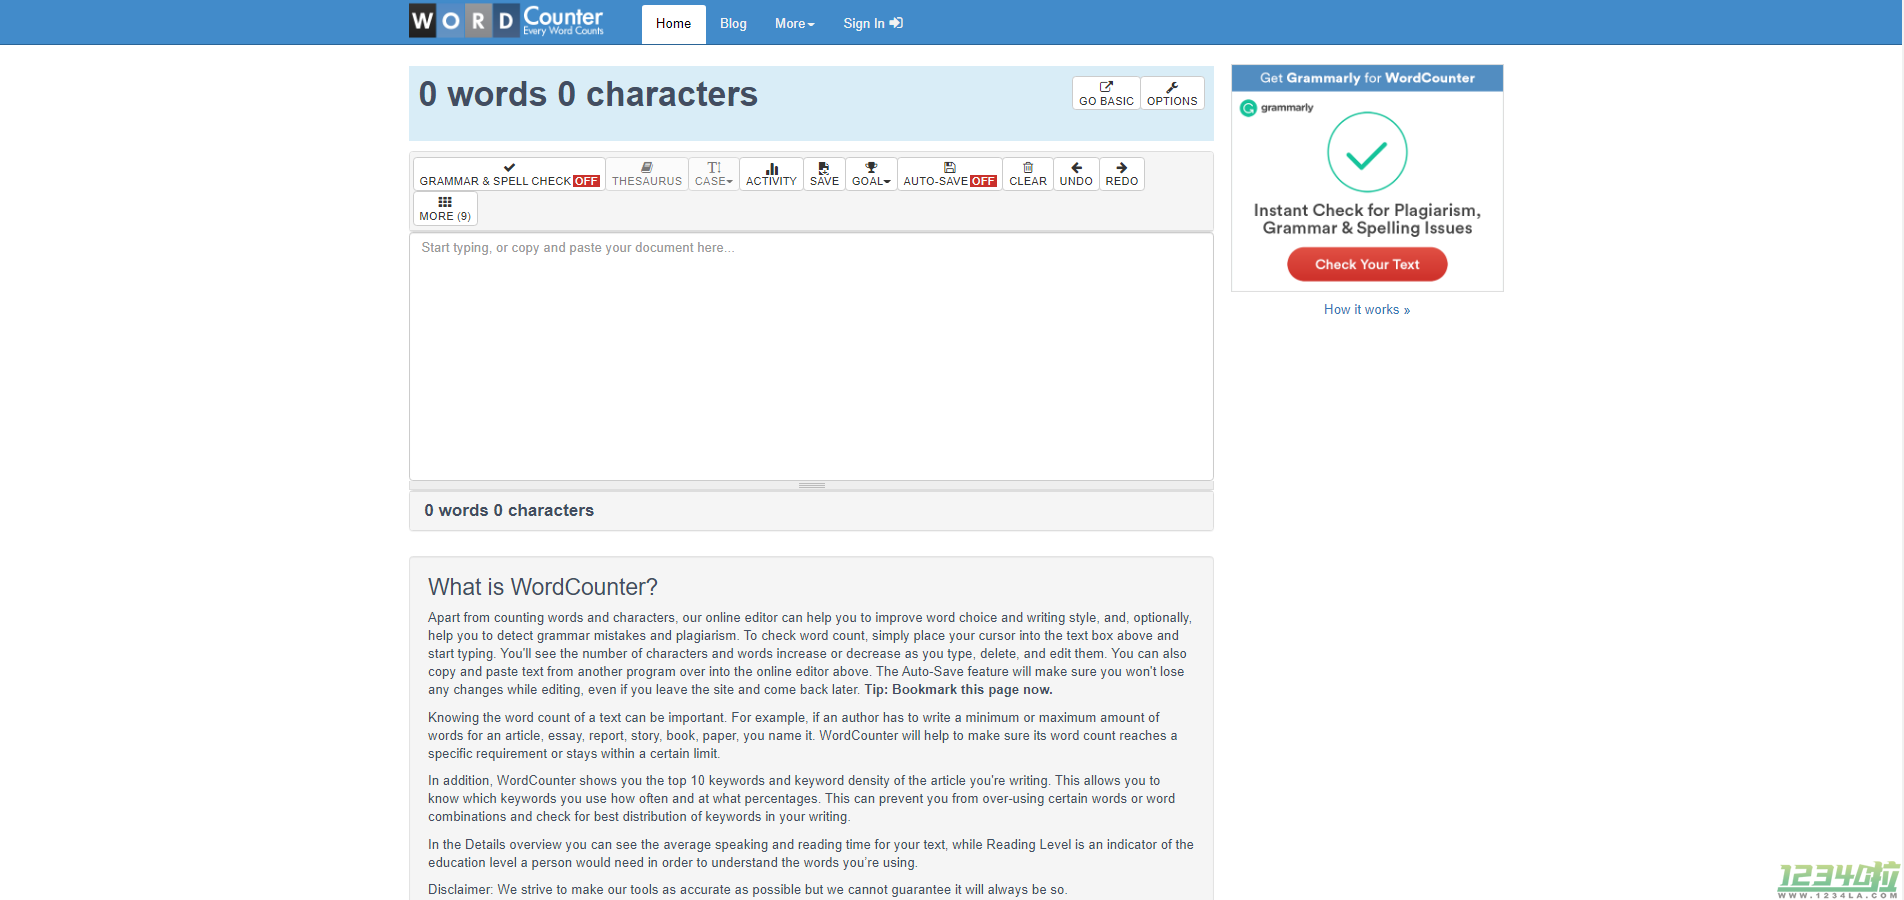
Task: Click the Sign In link
Action: point(873,24)
